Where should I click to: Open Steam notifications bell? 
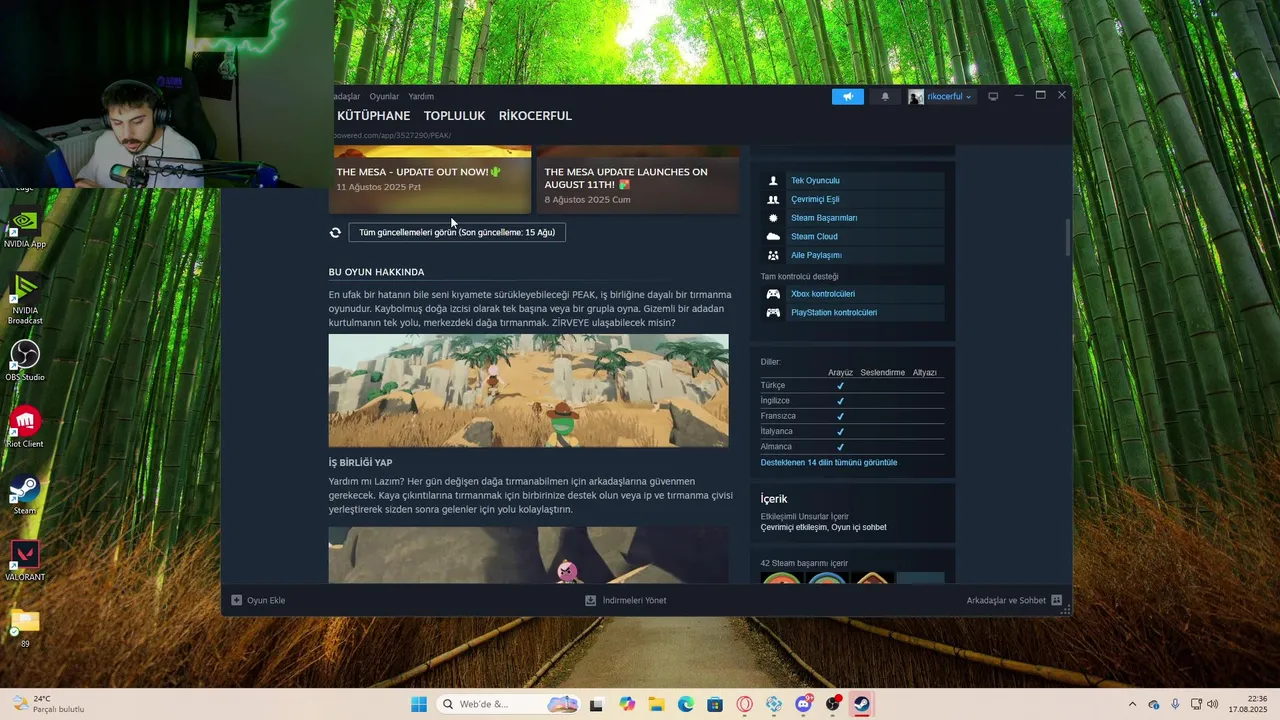pos(885,96)
